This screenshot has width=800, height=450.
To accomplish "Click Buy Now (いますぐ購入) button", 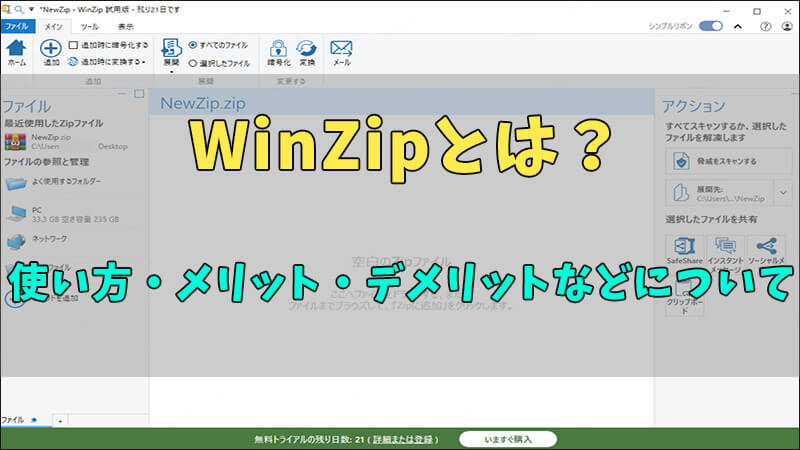I will click(x=508, y=439).
